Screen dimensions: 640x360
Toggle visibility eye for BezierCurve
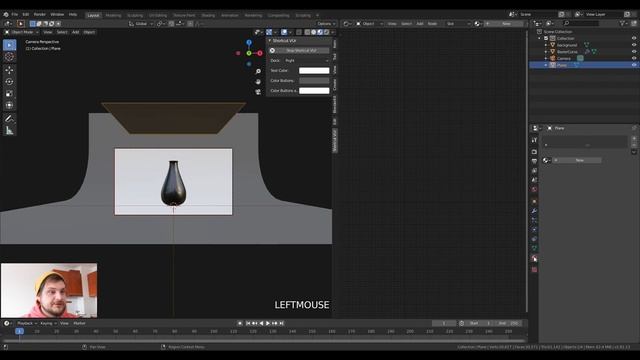(634, 52)
